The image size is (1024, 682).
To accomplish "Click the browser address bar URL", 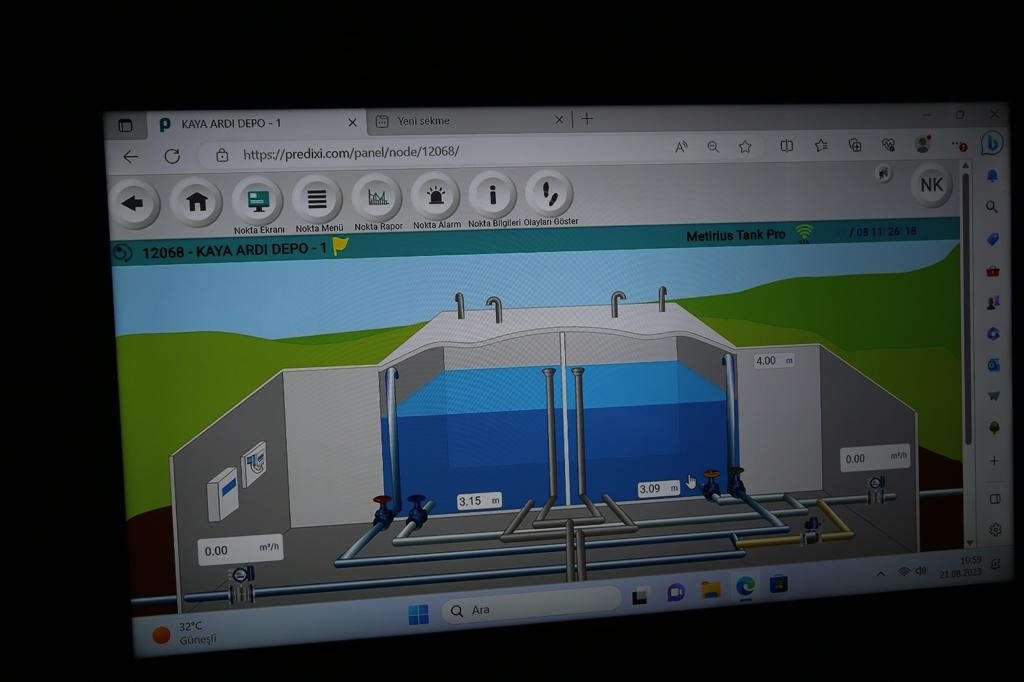I will click(x=351, y=154).
